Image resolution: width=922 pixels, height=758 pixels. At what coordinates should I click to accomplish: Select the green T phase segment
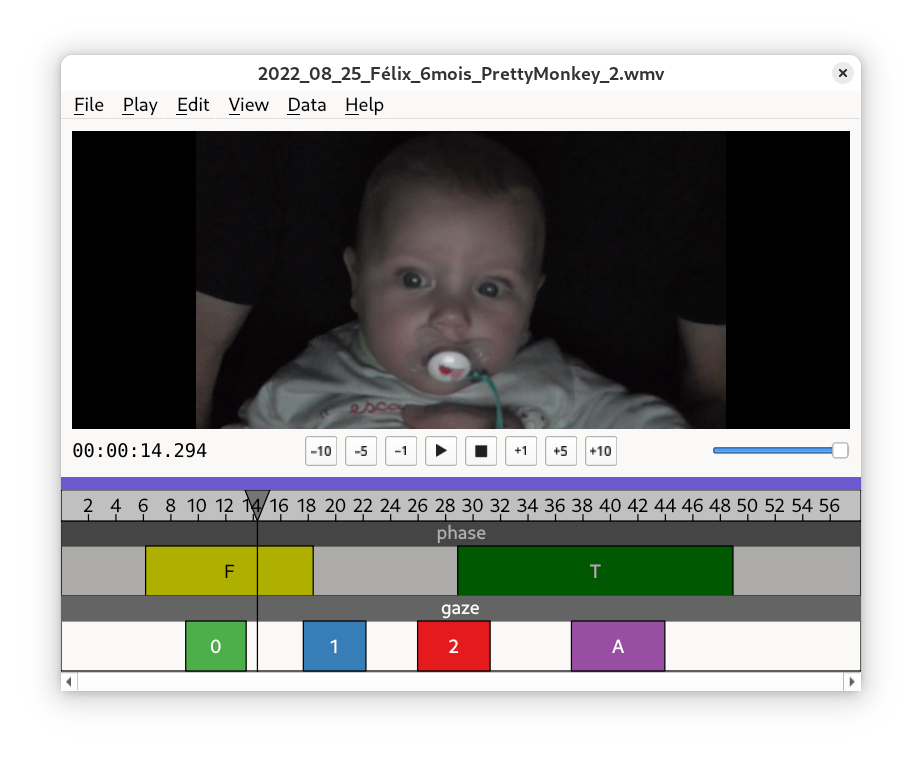tap(595, 571)
